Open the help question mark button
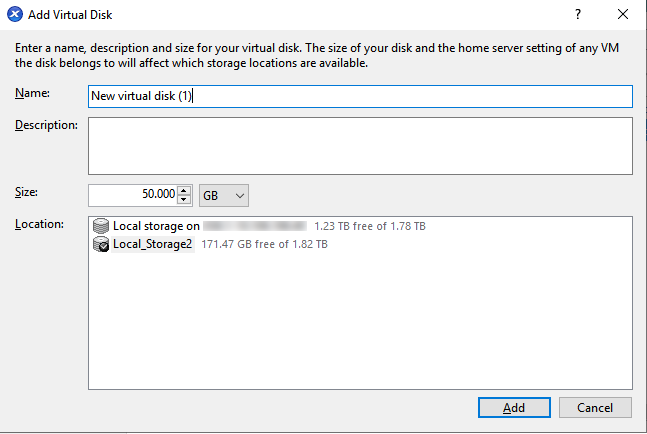This screenshot has width=647, height=434. 578,14
